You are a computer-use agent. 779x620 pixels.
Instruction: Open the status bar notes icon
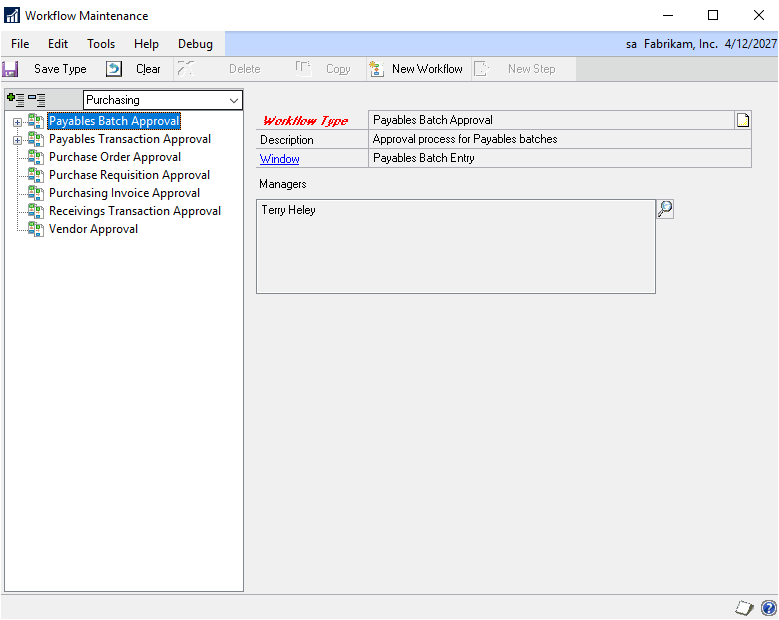point(744,608)
